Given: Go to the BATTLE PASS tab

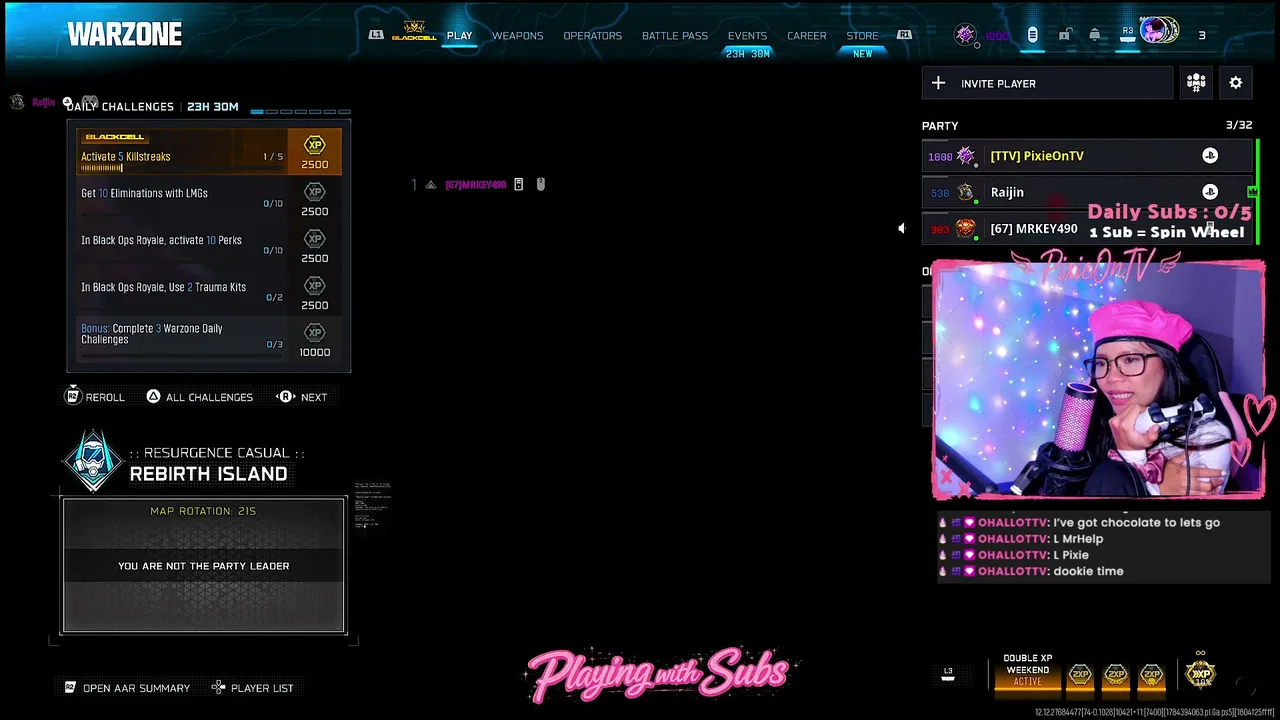Looking at the screenshot, I should click(675, 36).
